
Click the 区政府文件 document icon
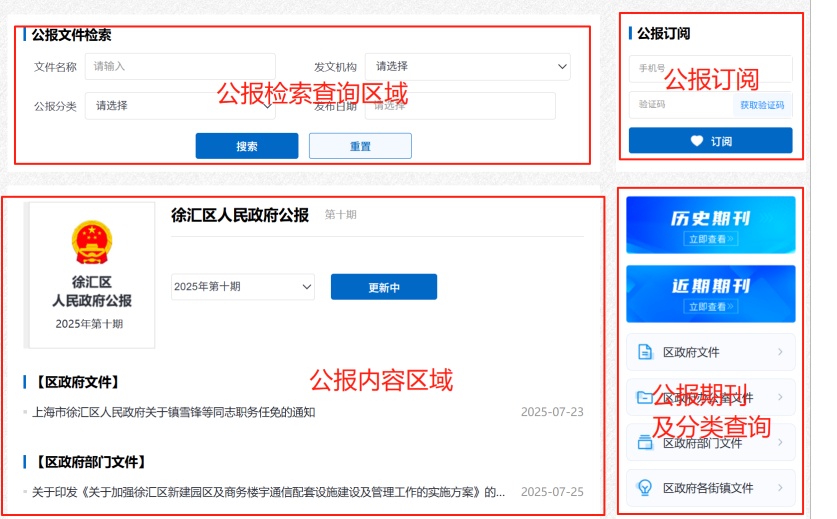point(645,352)
